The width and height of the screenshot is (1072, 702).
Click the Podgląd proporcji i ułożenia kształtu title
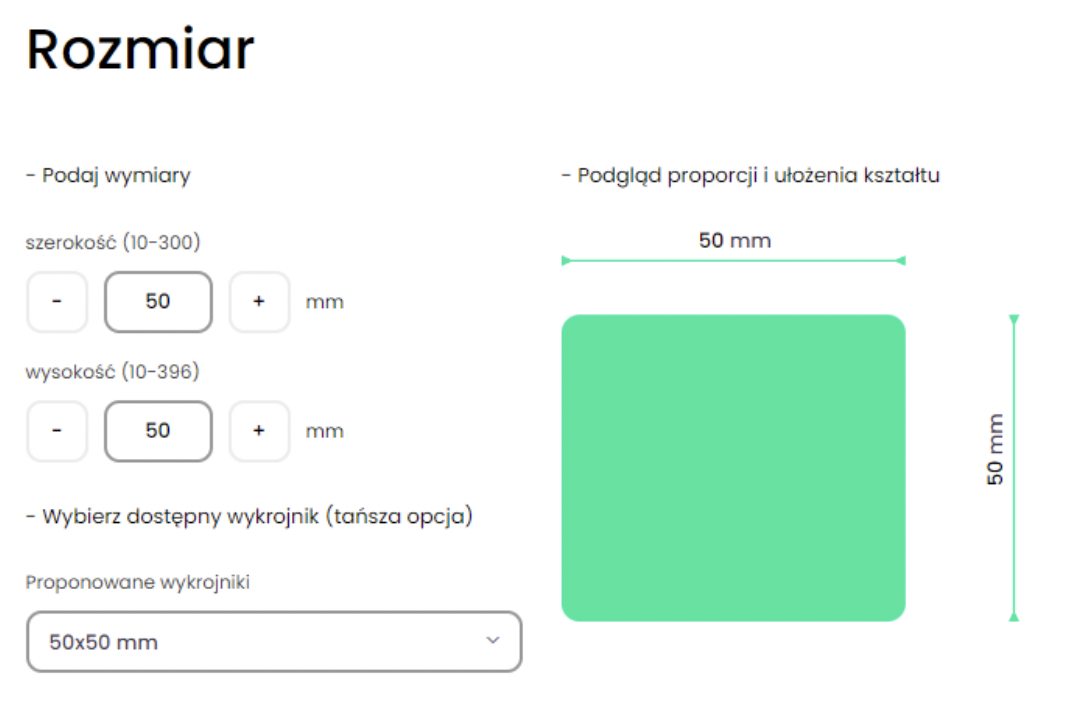(x=750, y=176)
